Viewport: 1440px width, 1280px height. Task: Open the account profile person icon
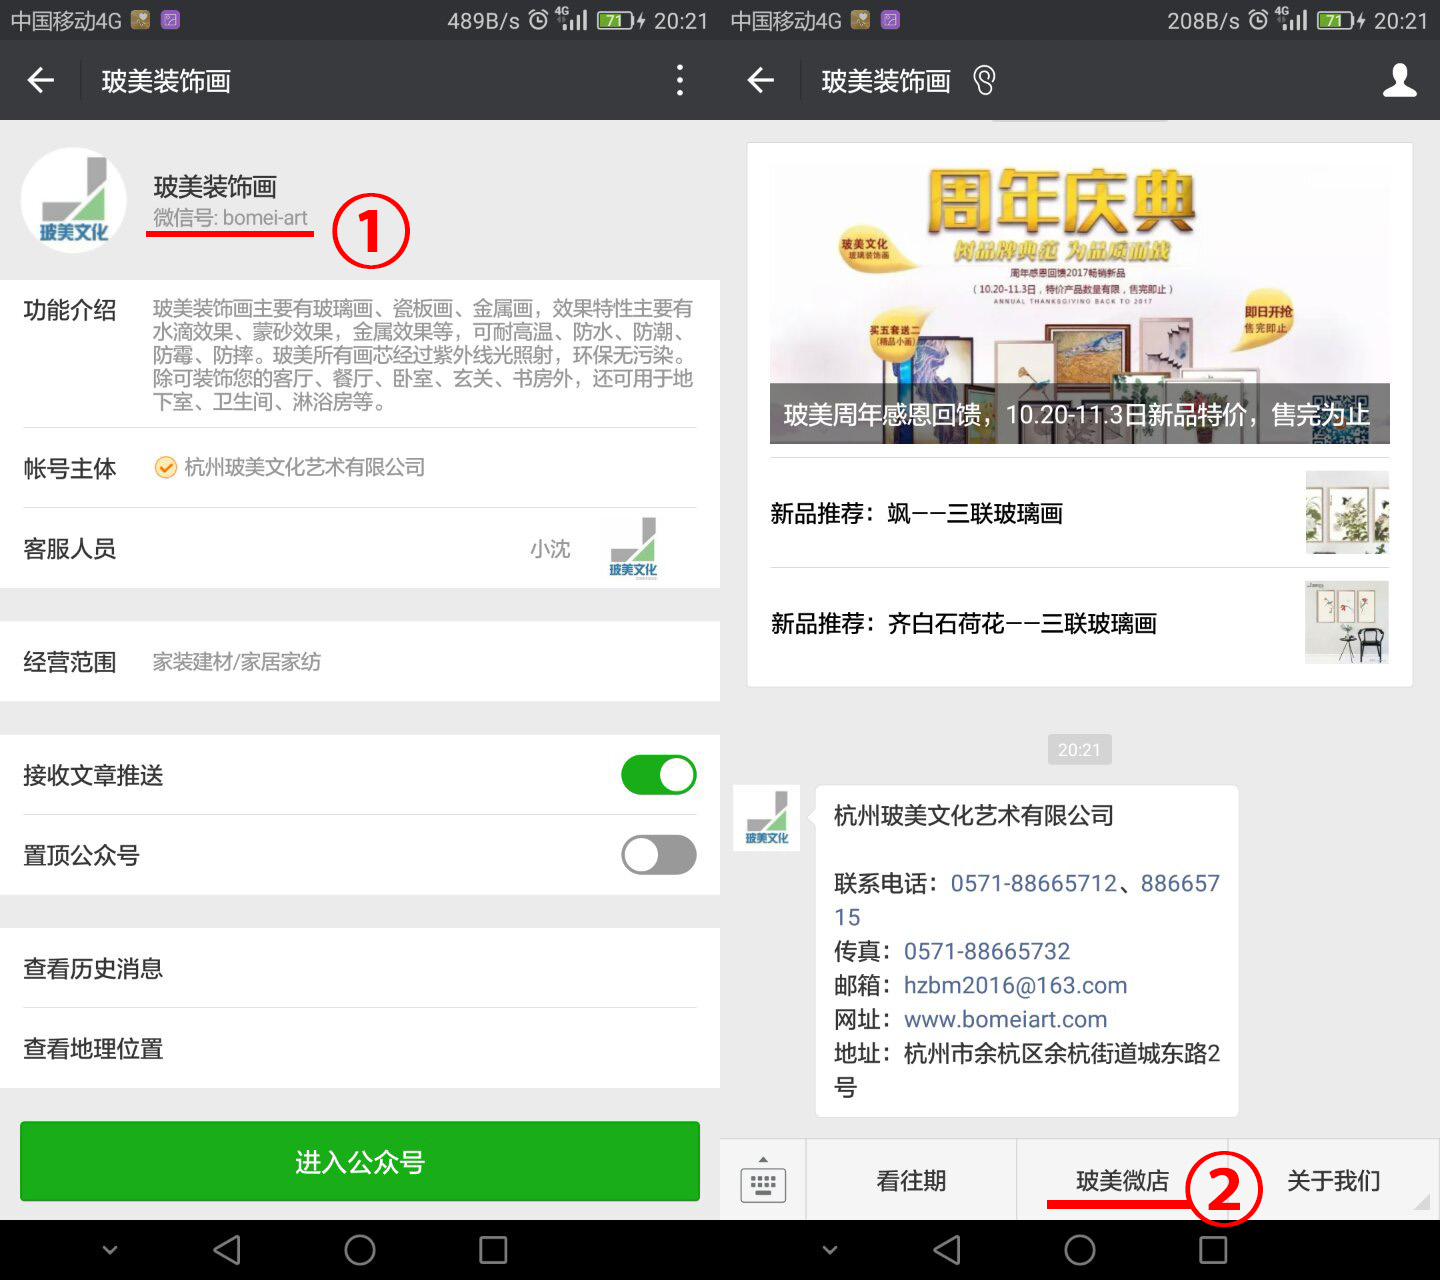coord(1399,80)
